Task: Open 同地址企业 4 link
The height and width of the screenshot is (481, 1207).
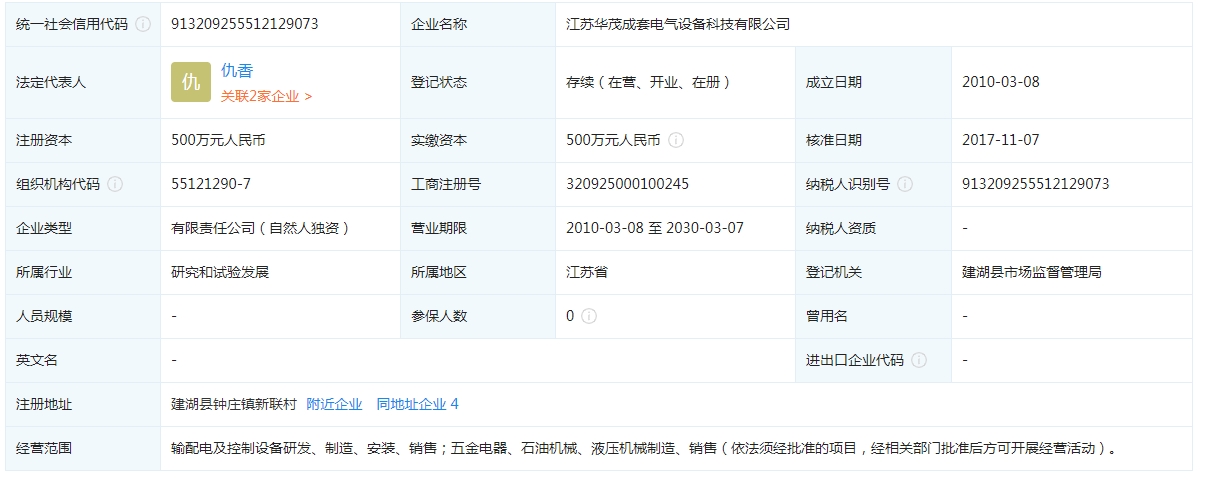Action: (417, 404)
